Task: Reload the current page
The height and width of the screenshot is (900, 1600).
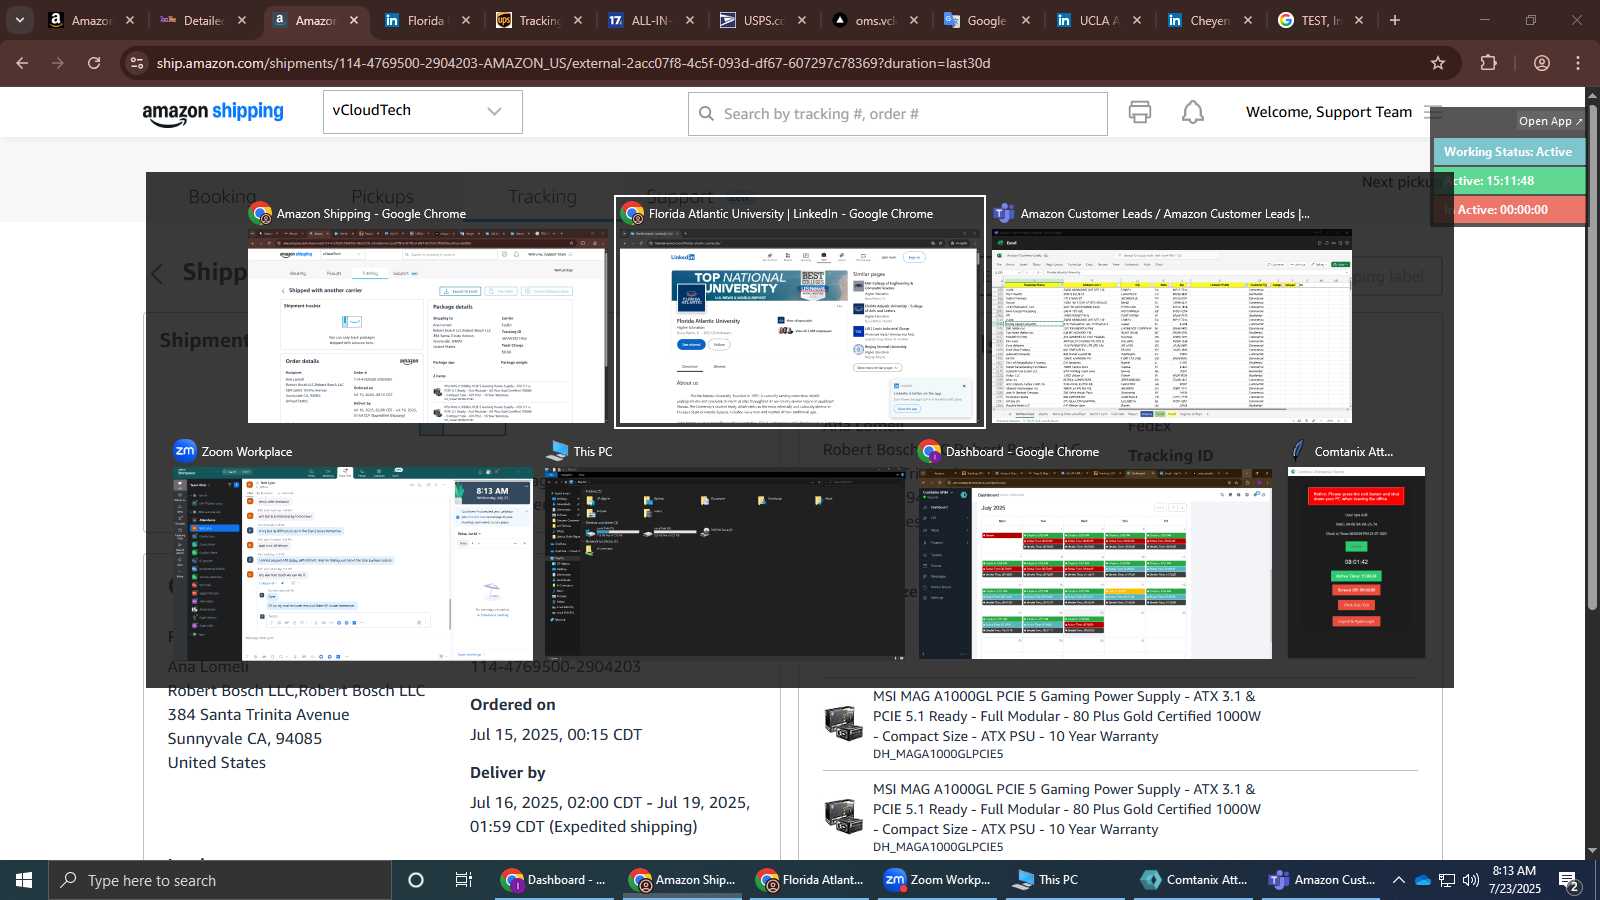Action: [94, 63]
